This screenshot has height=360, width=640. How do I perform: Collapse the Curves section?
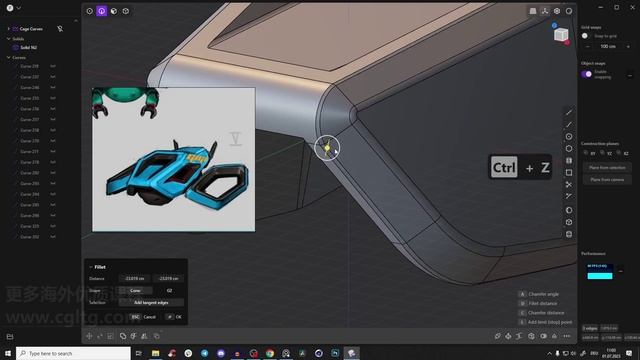tap(9, 58)
